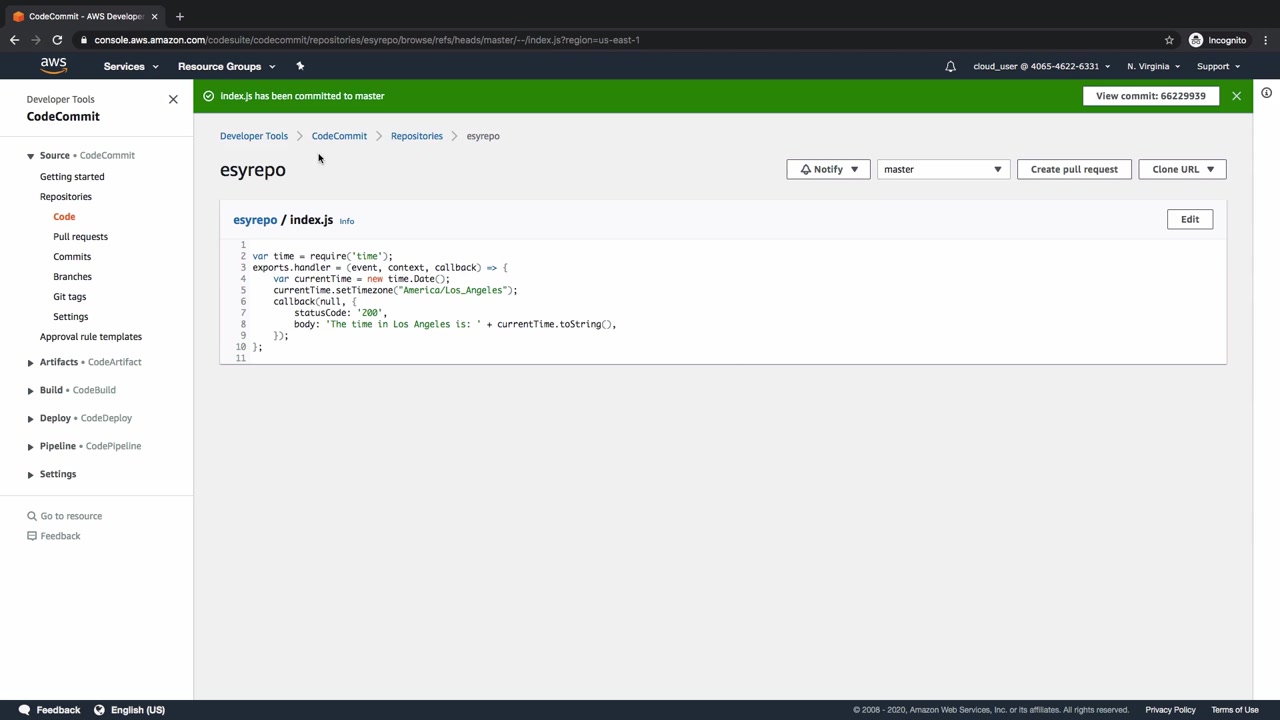1280x720 pixels.
Task: Close the CodeCommit browser tab
Action: tap(154, 16)
